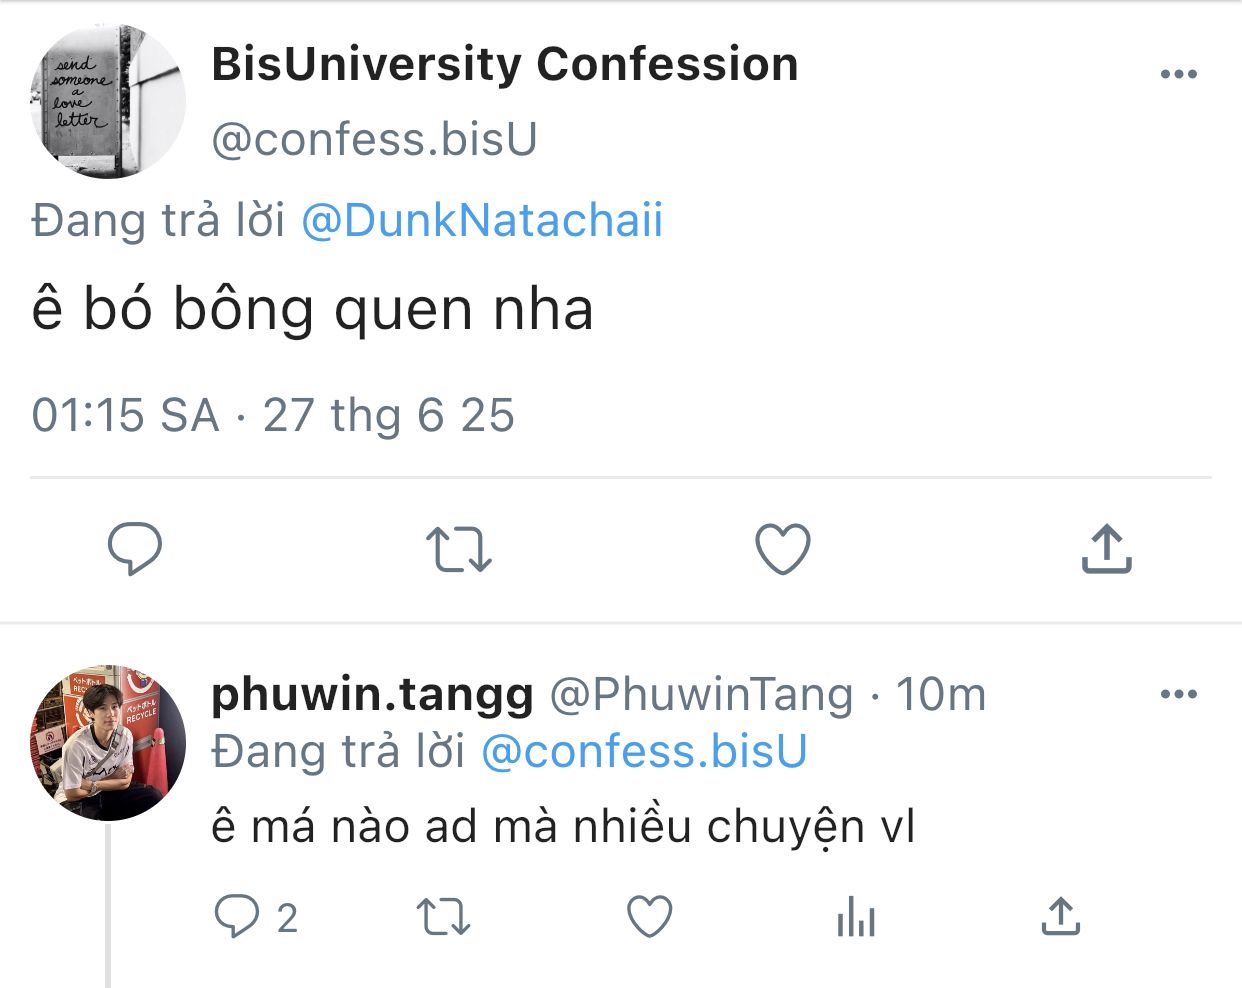View analytics for phuwin.tangg's reply
1242x988 pixels.
[855, 916]
